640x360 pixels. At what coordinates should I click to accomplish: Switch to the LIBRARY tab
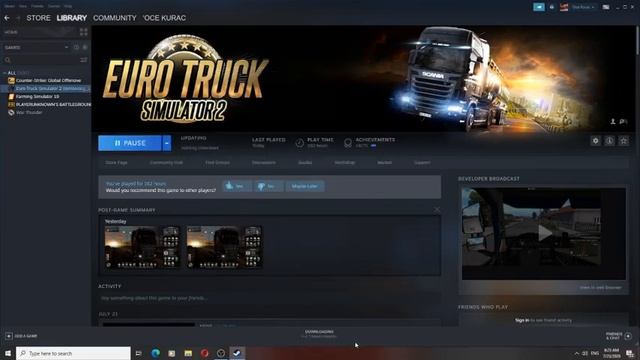(x=72, y=18)
